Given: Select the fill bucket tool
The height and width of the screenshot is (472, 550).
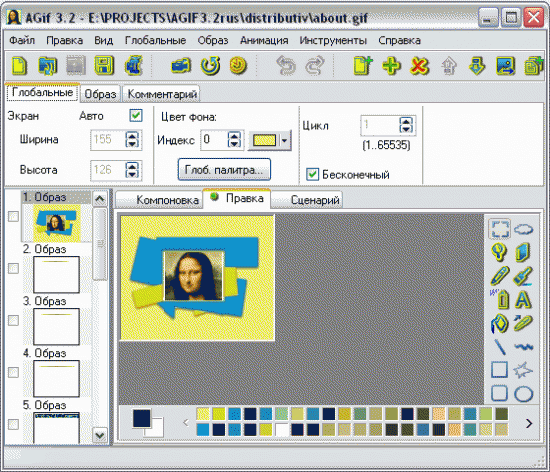Looking at the screenshot, I should 499,323.
